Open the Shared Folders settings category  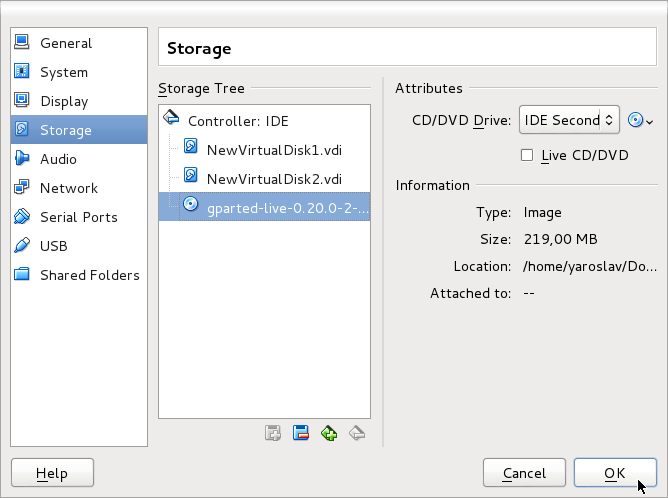89,275
